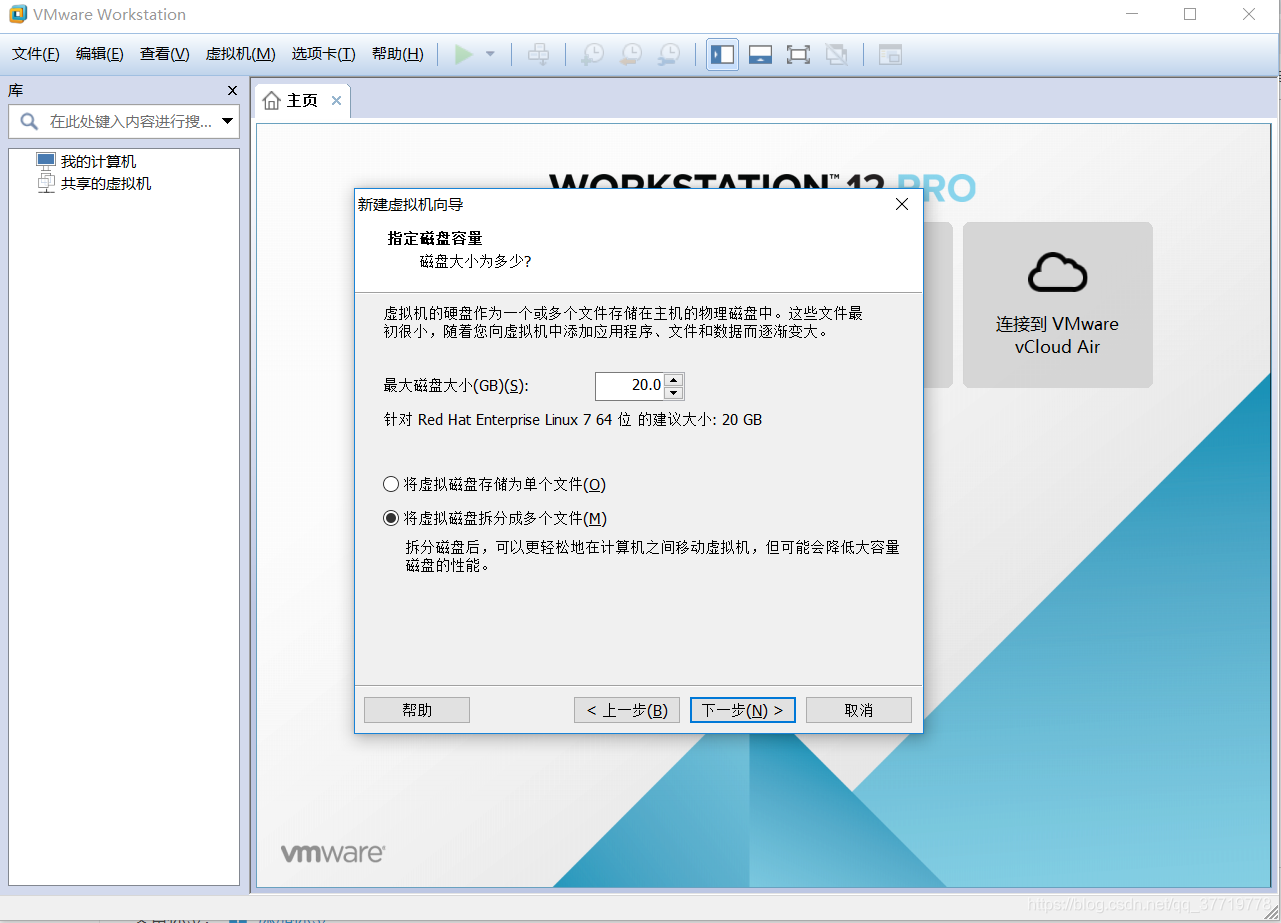The image size is (1281, 923).
Task: Select 将虚拟磁盘存储为单个文件 radio option
Action: point(495,484)
